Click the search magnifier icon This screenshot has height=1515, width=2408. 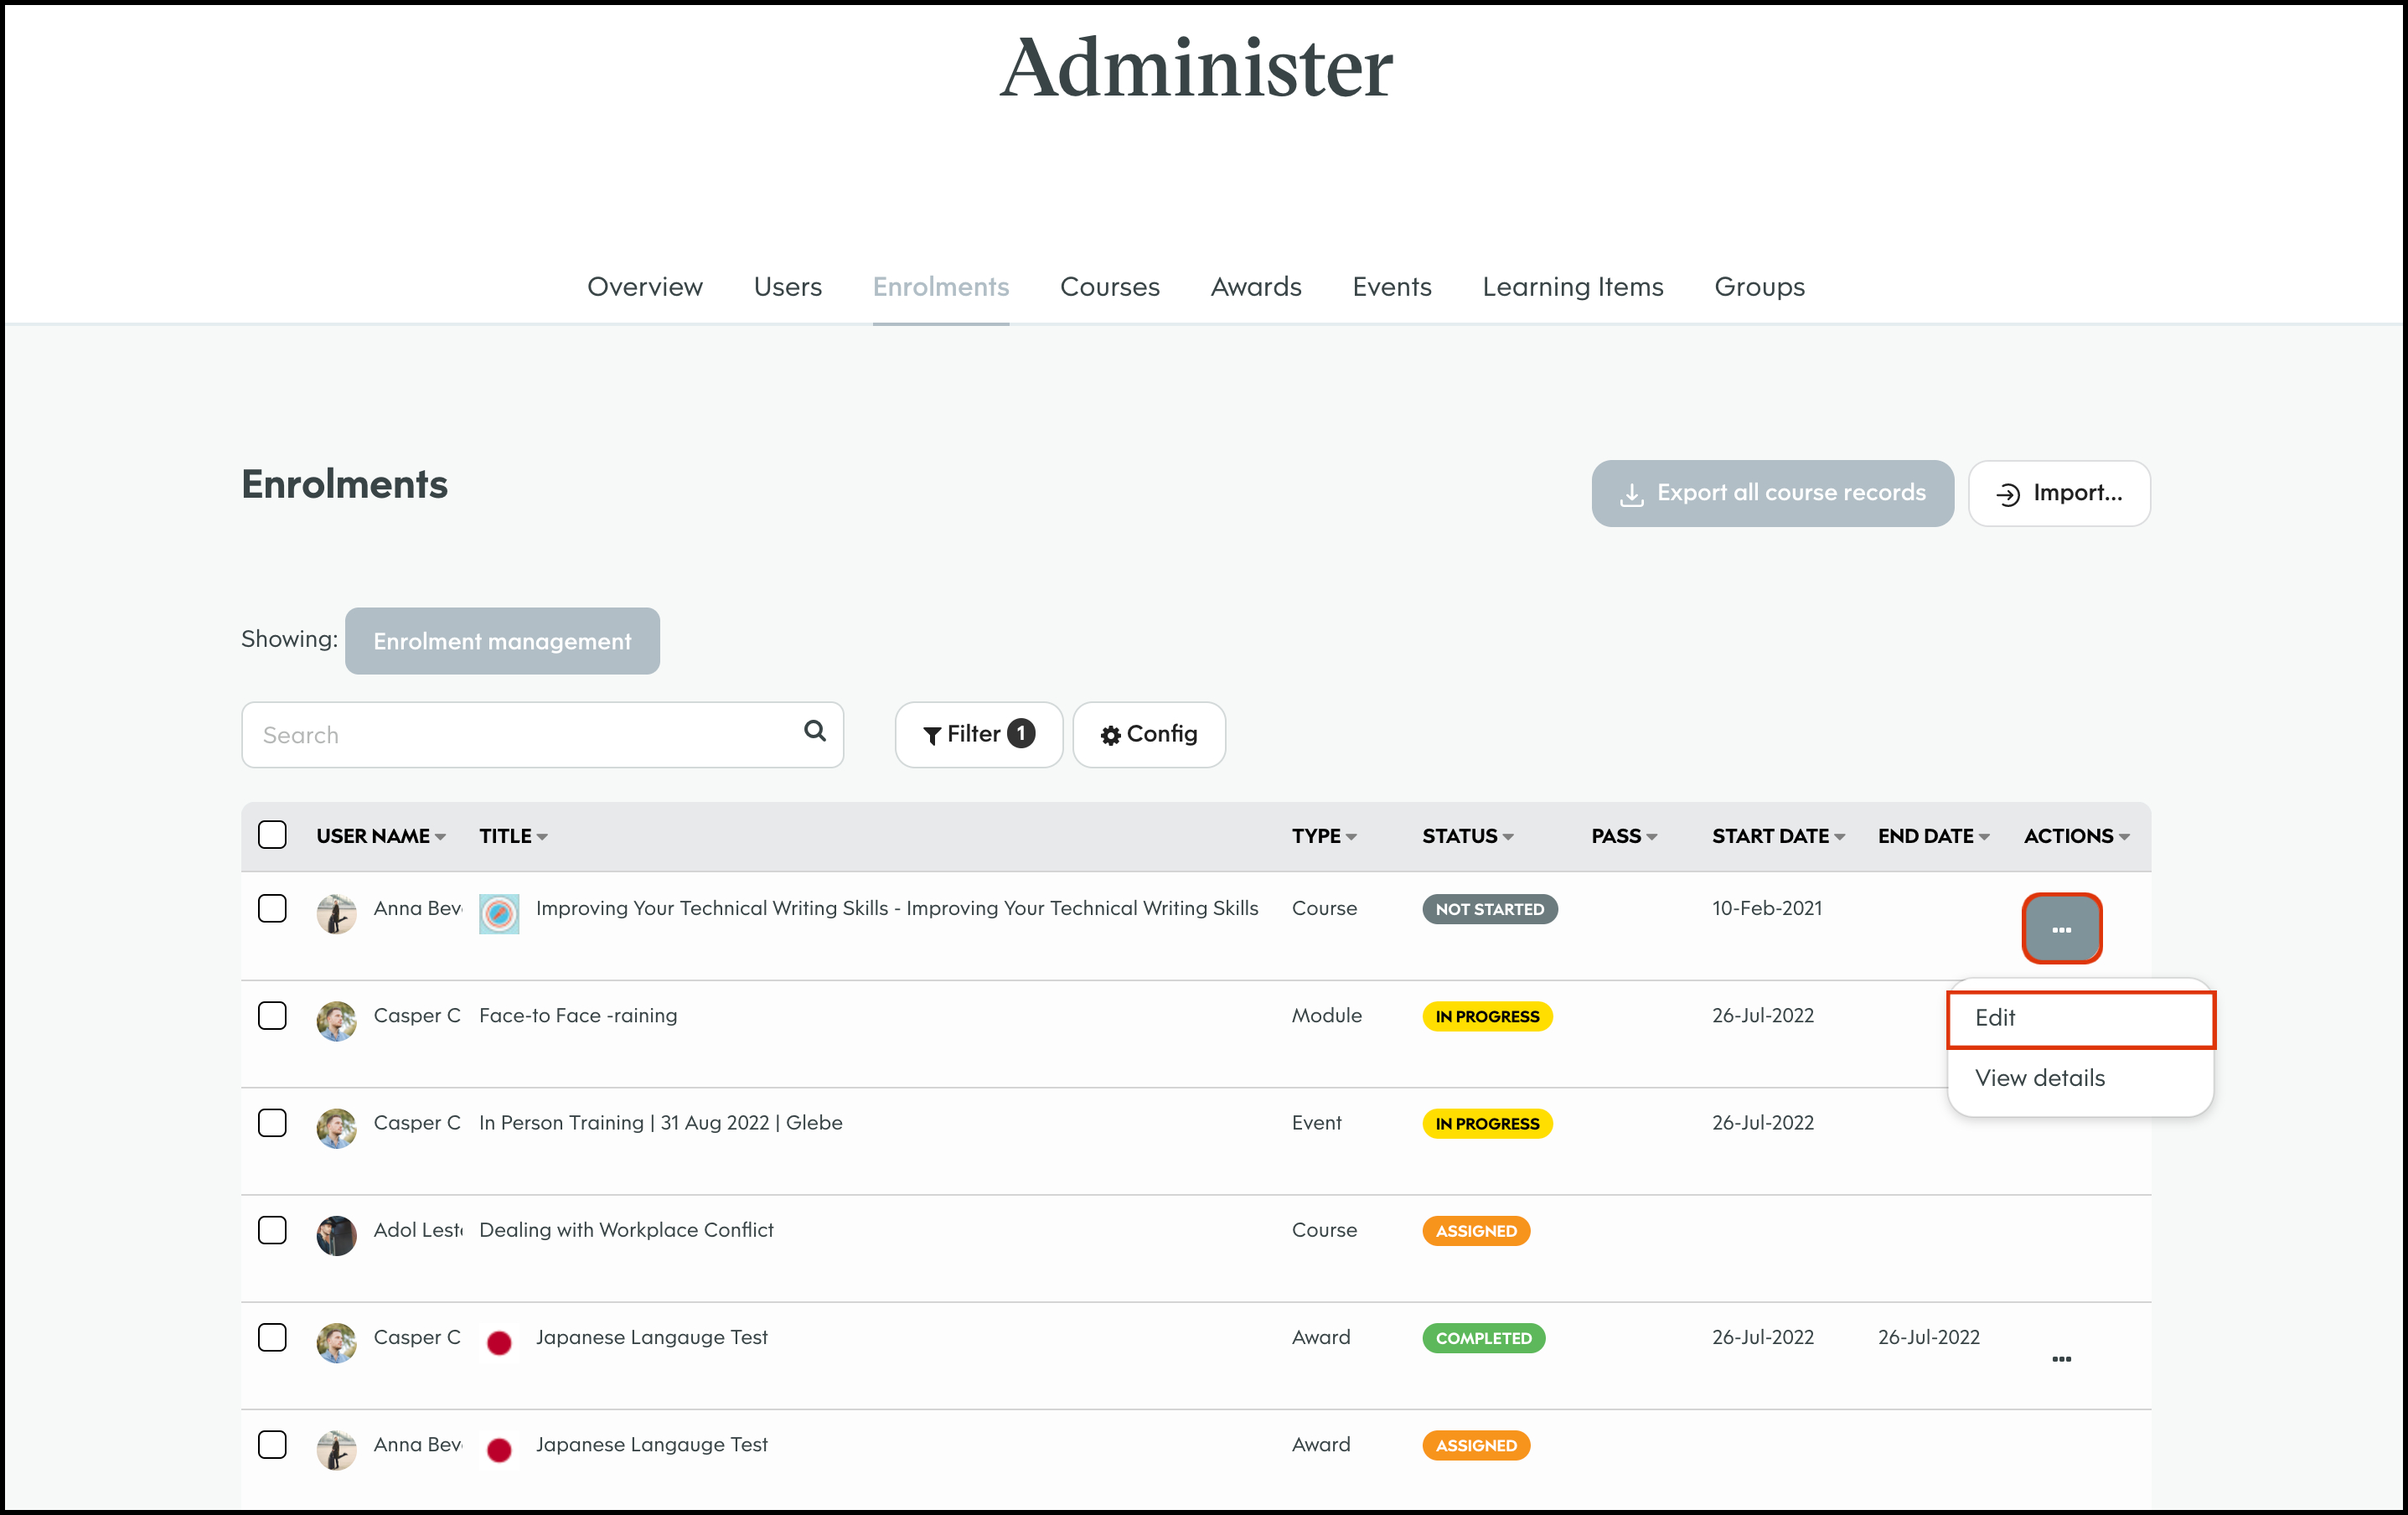click(814, 732)
